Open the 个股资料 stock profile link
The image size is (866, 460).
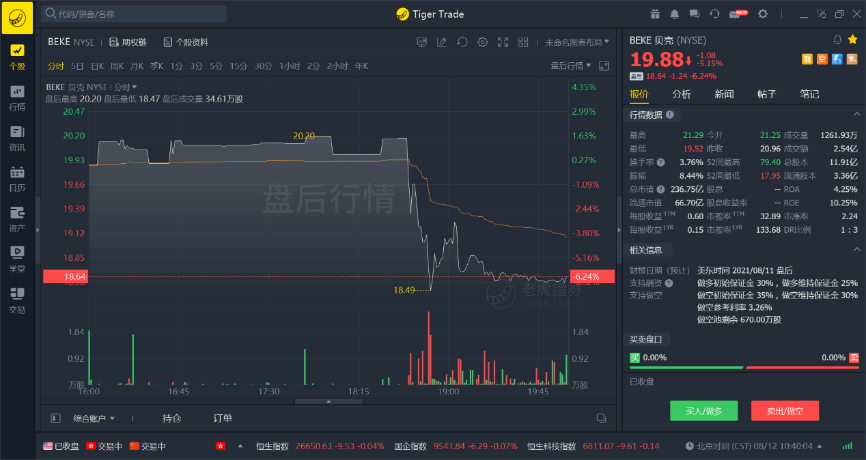tap(186, 42)
